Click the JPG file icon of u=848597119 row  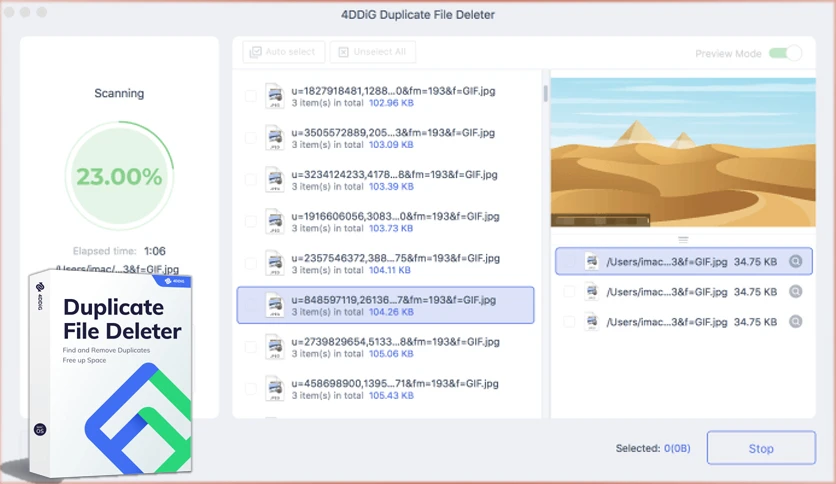pyautogui.click(x=275, y=305)
